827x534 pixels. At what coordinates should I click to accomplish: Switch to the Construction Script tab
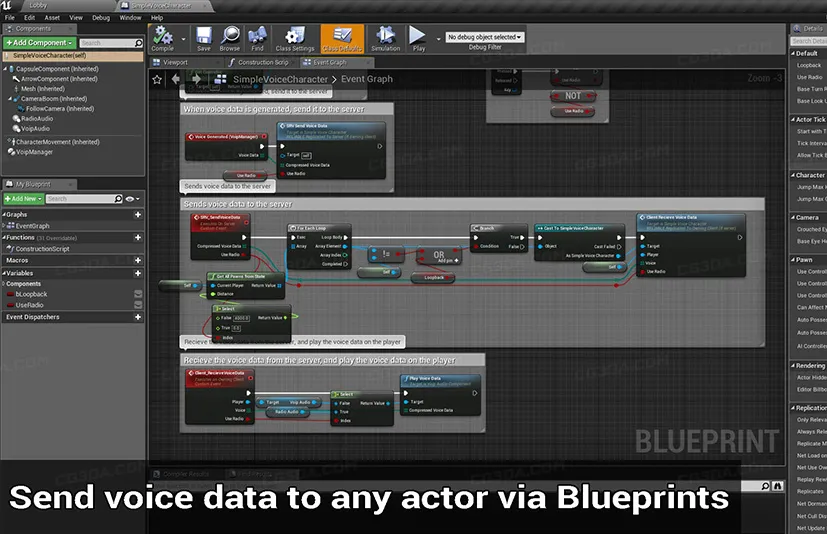click(x=263, y=62)
